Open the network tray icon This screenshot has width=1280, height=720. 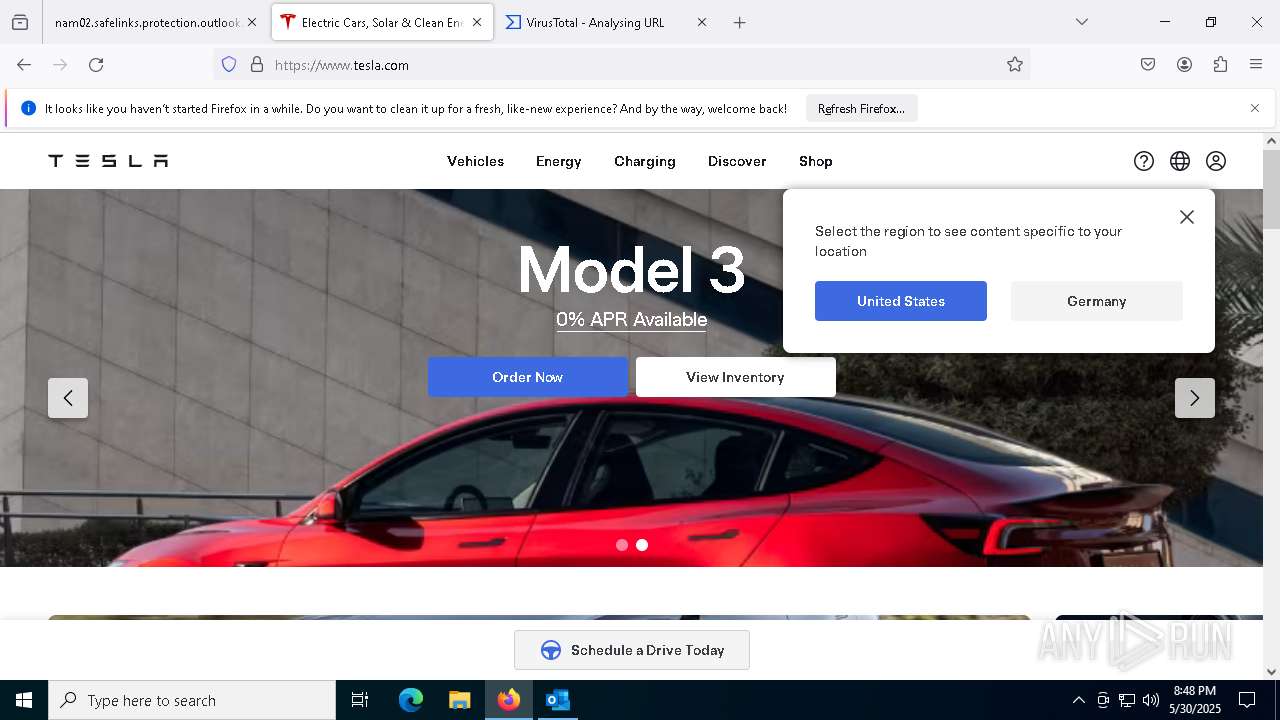click(x=1127, y=700)
